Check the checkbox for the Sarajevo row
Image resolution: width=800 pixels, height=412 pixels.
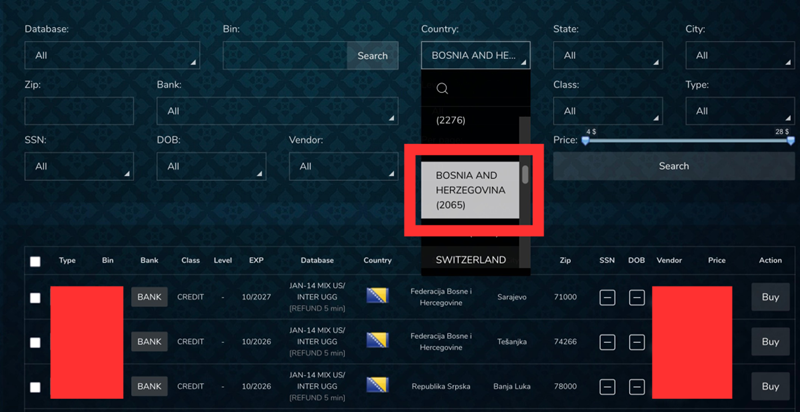pyautogui.click(x=35, y=298)
